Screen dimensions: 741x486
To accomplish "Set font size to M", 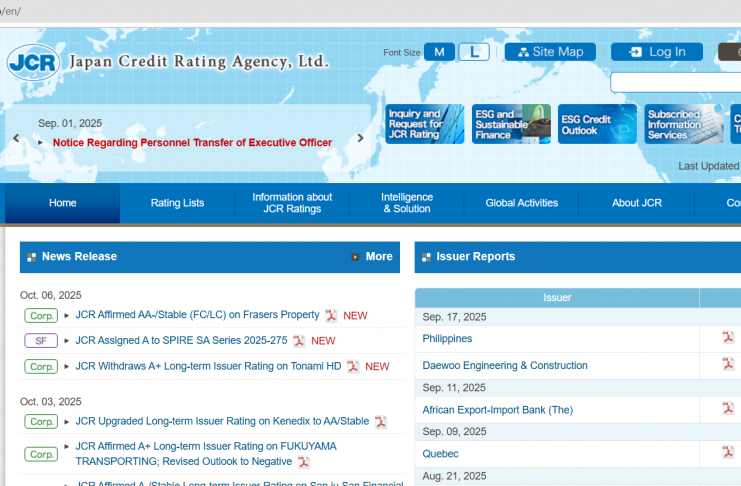I will [x=439, y=52].
